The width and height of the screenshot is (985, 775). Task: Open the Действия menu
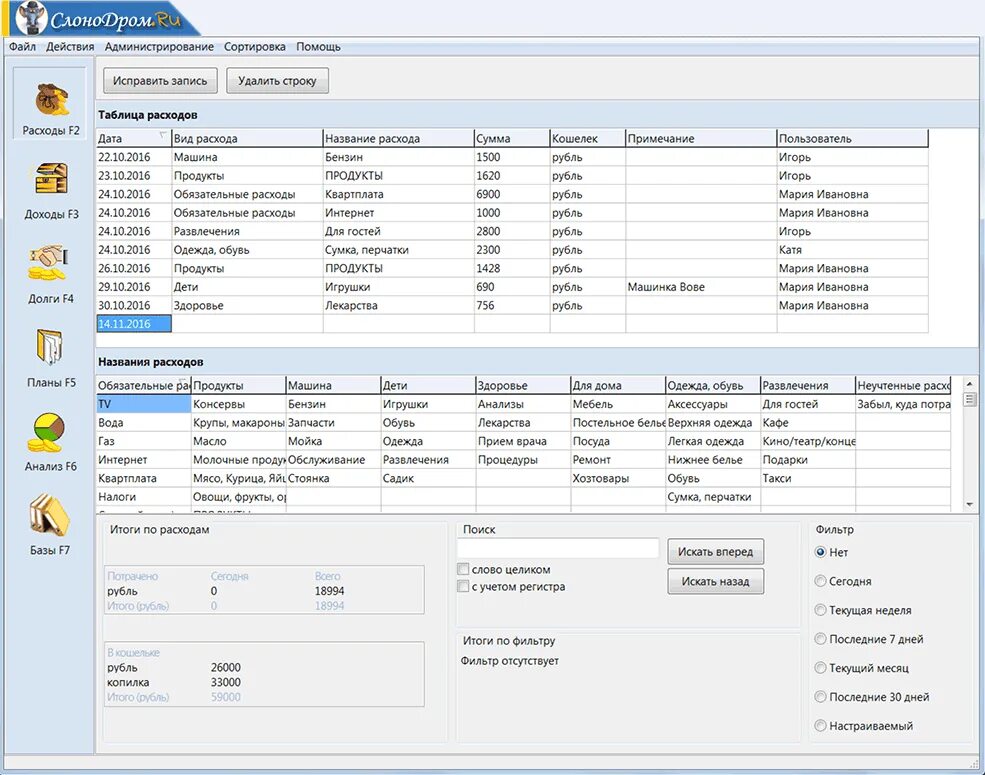70,46
